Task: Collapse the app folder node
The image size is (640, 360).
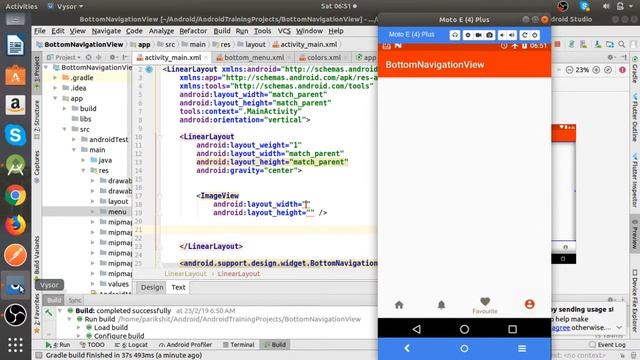Action: (56, 98)
